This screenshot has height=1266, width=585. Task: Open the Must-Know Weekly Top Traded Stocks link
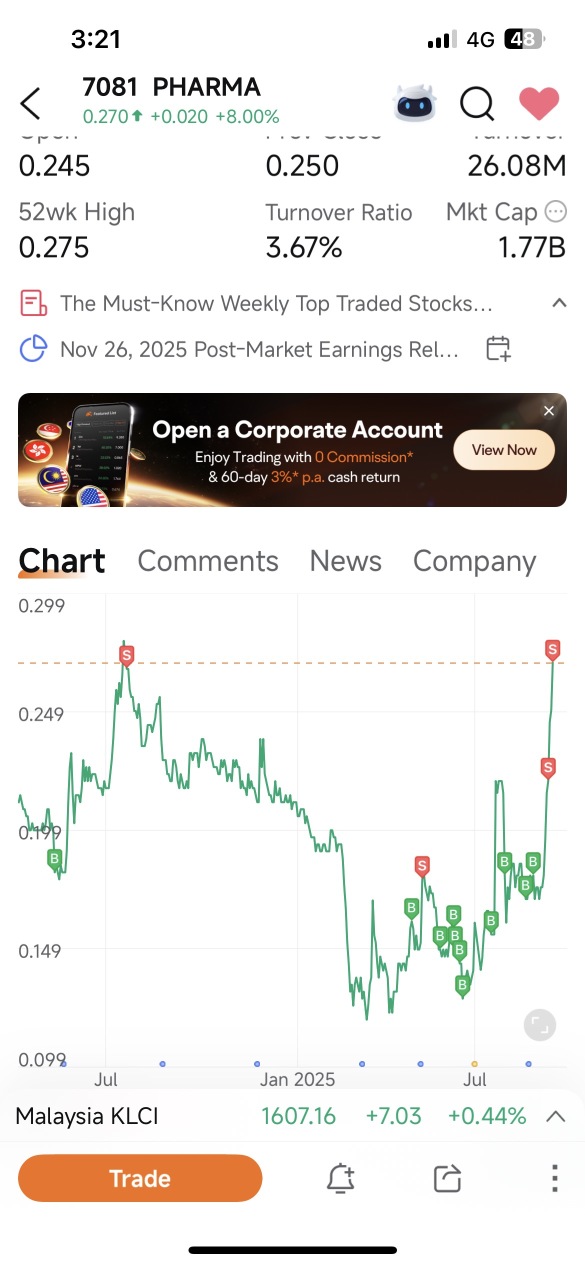click(x=276, y=303)
